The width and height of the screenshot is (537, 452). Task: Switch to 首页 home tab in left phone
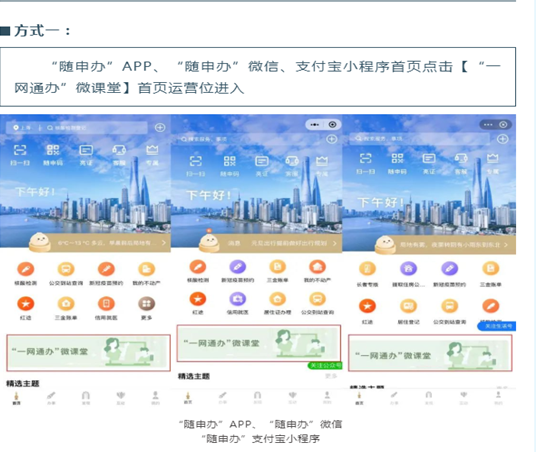coord(16,398)
